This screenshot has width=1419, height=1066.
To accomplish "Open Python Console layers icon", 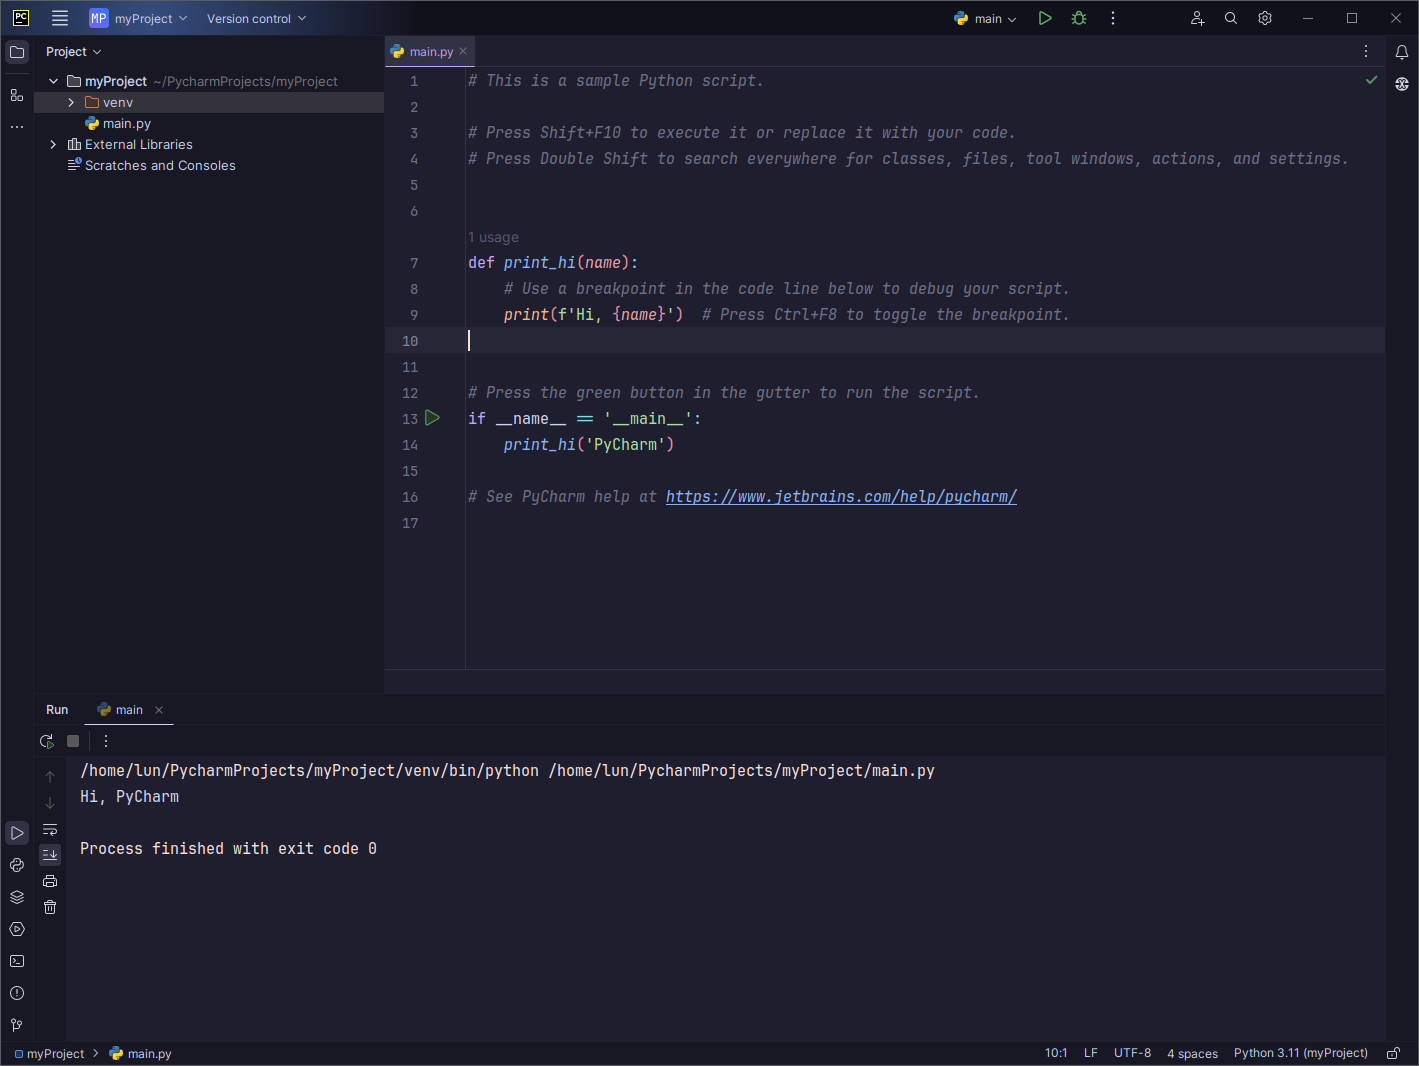I will tap(17, 897).
